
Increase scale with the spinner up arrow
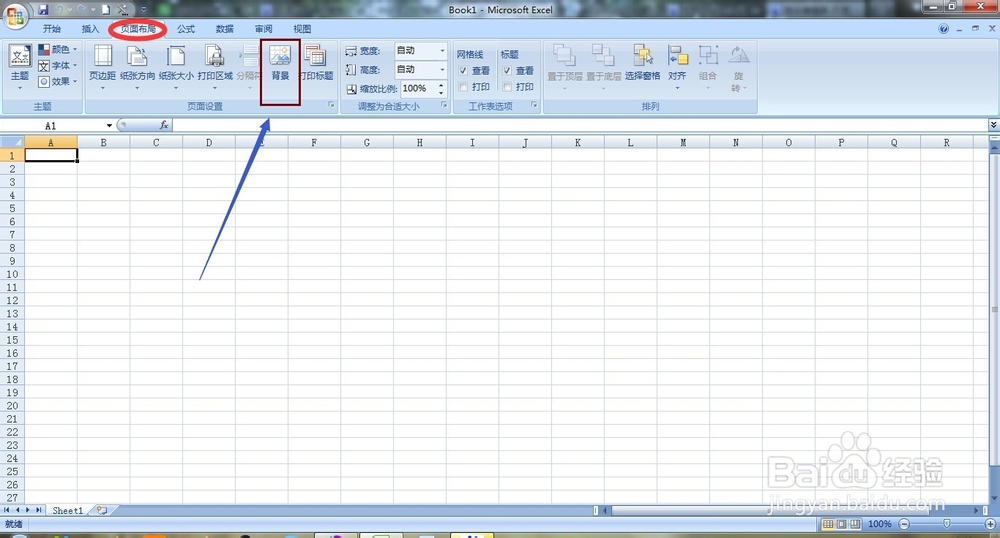pyautogui.click(x=441, y=85)
